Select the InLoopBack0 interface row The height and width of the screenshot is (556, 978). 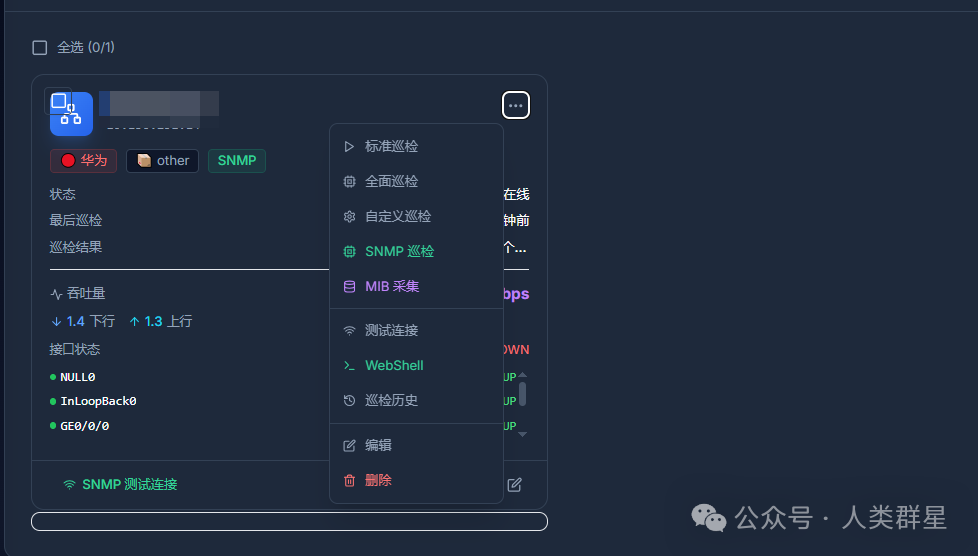click(x=283, y=401)
